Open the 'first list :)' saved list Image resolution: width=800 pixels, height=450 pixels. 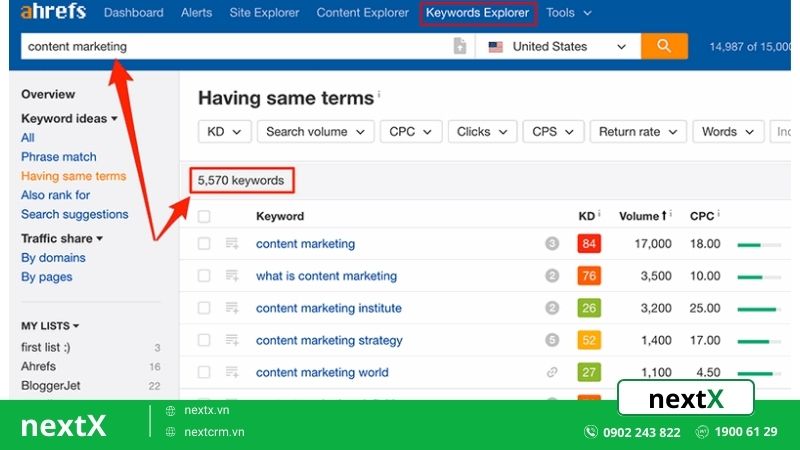pyautogui.click(x=46, y=347)
